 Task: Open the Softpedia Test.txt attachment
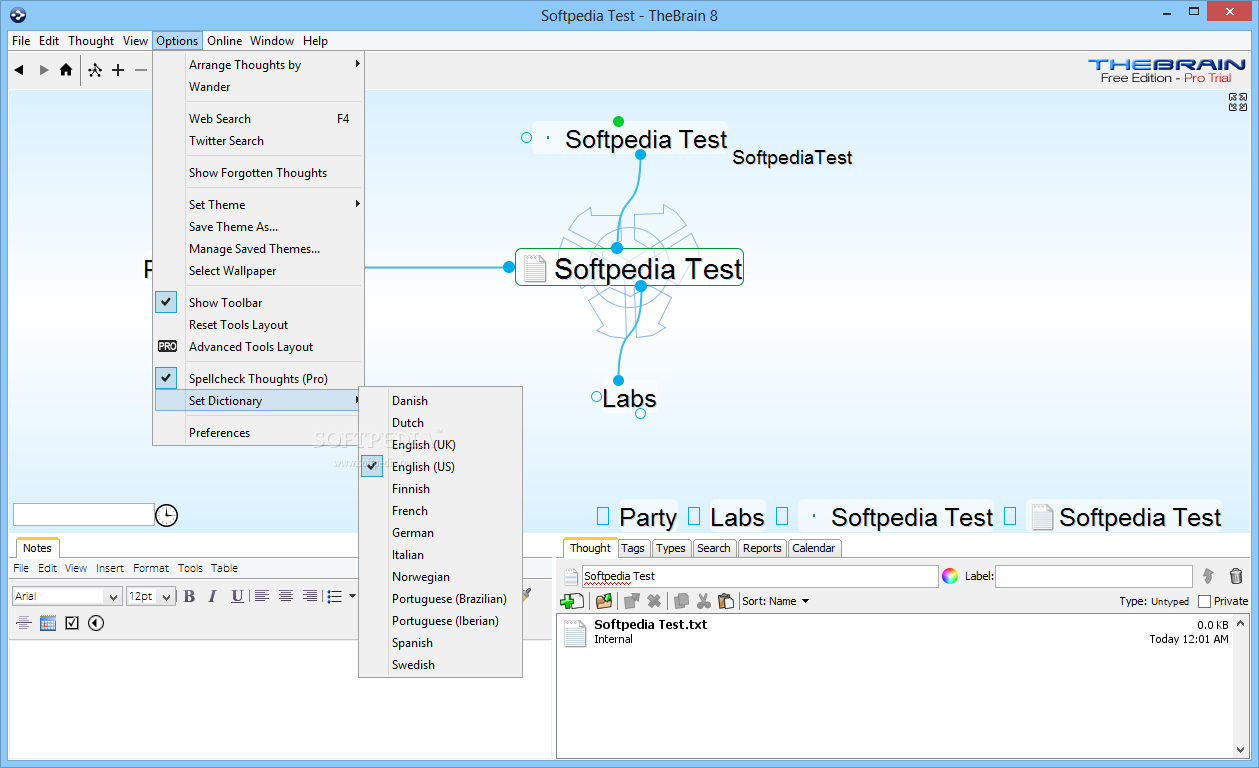[x=650, y=624]
